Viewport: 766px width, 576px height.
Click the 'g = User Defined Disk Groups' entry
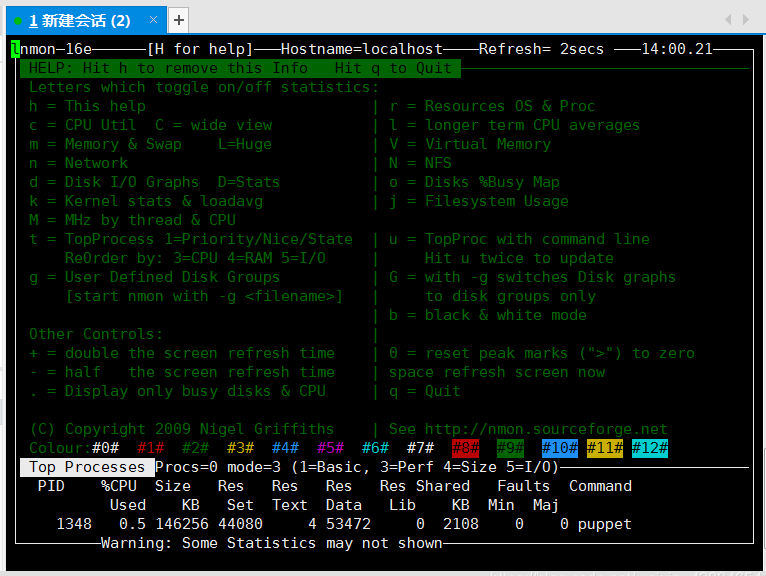(x=154, y=277)
